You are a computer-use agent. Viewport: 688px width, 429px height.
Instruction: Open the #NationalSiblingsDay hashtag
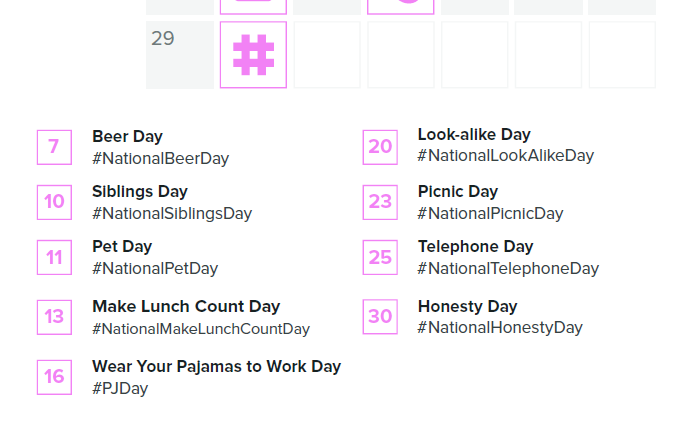[172, 214]
